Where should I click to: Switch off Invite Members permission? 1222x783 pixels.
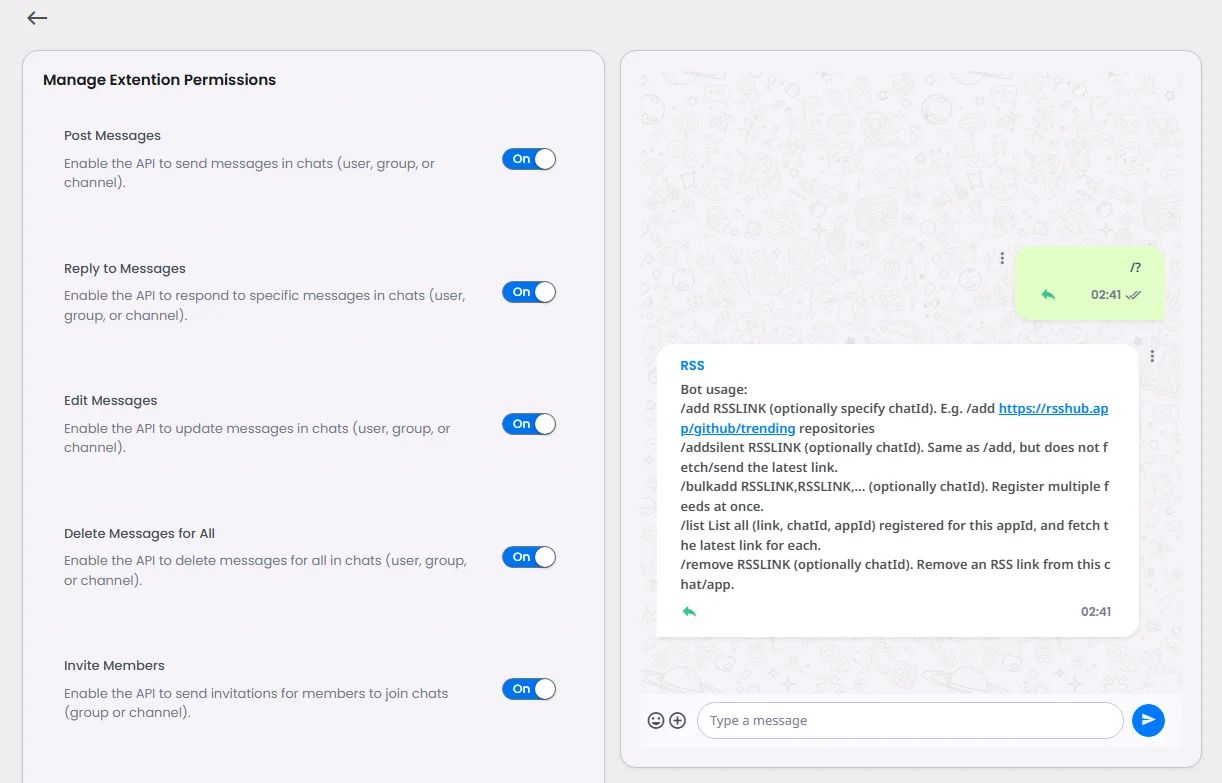click(529, 689)
